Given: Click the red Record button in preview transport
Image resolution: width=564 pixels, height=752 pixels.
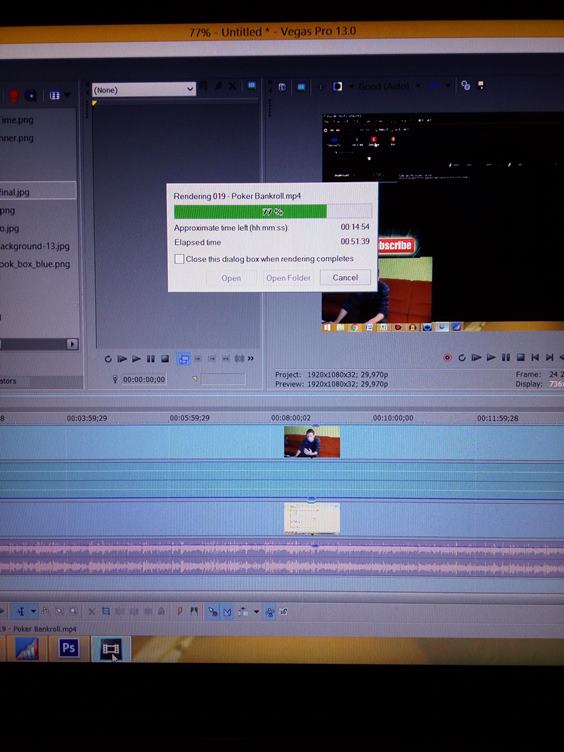Looking at the screenshot, I should [x=447, y=357].
